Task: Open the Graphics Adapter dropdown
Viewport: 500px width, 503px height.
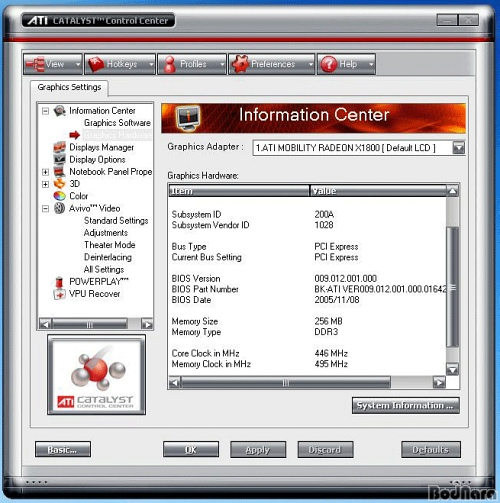Action: (x=459, y=147)
